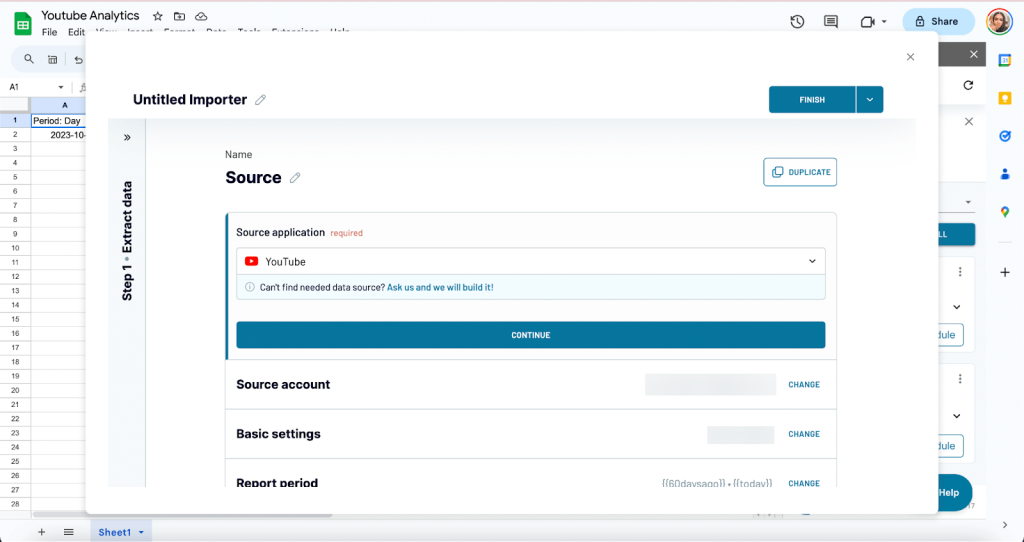Click CHANGE for Report period
The height and width of the screenshot is (542, 1024).
[x=804, y=483]
